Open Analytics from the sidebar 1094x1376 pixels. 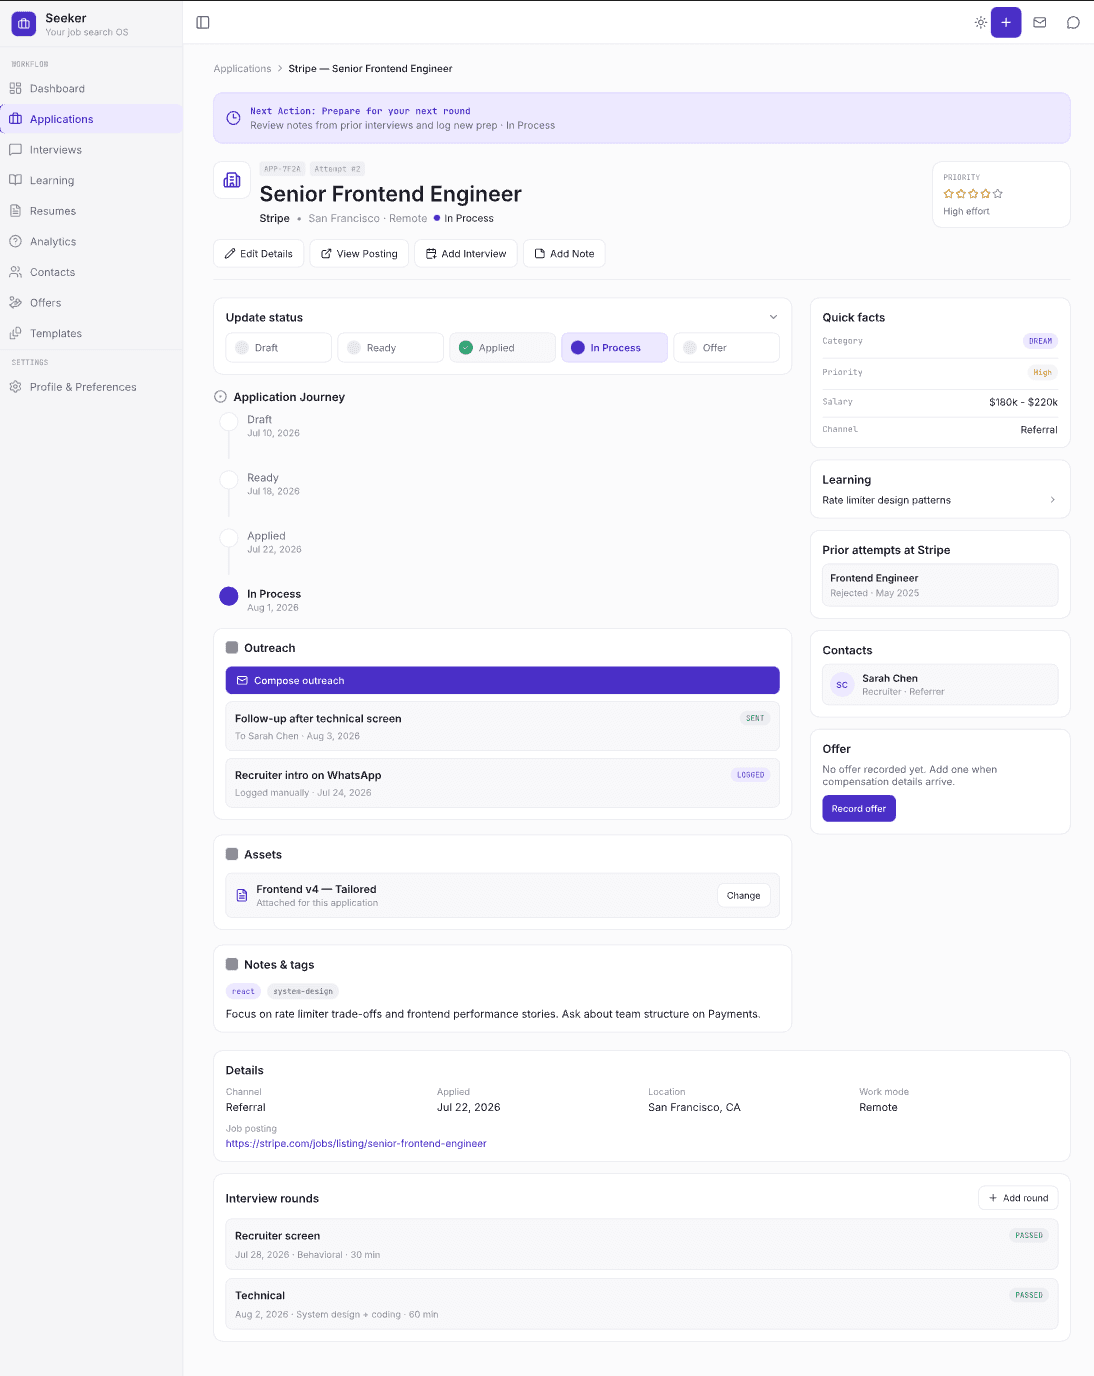tap(91, 241)
